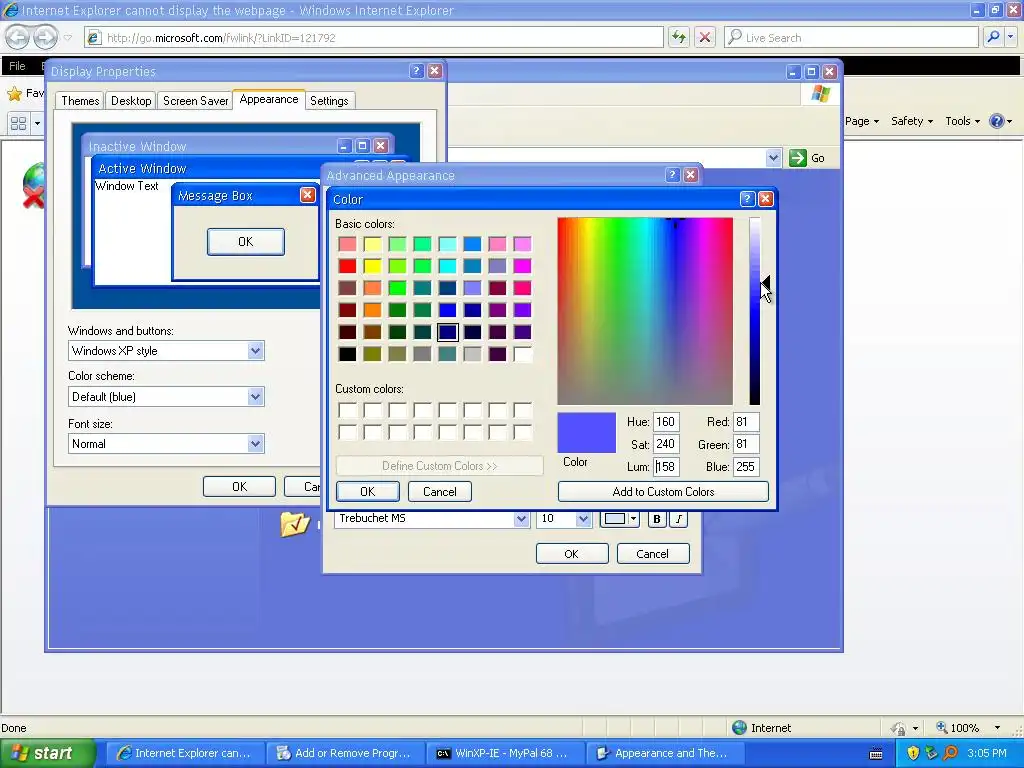Click in the Hue value field
The width and height of the screenshot is (1024, 768).
tap(666, 422)
